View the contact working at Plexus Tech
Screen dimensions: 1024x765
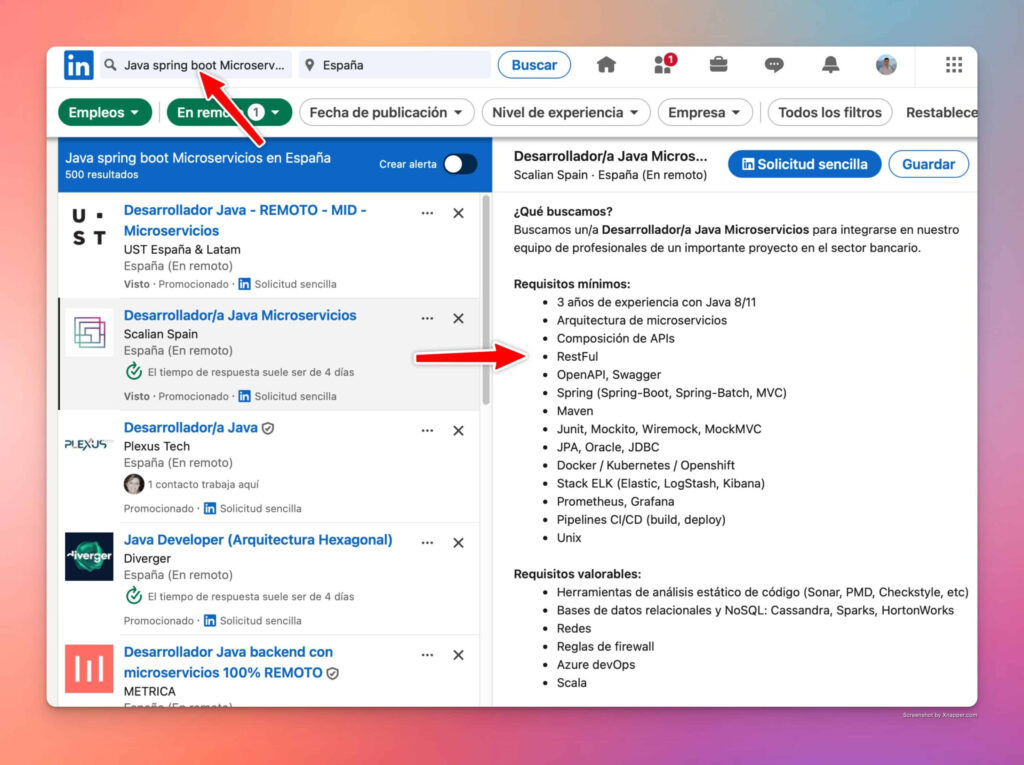pos(191,484)
